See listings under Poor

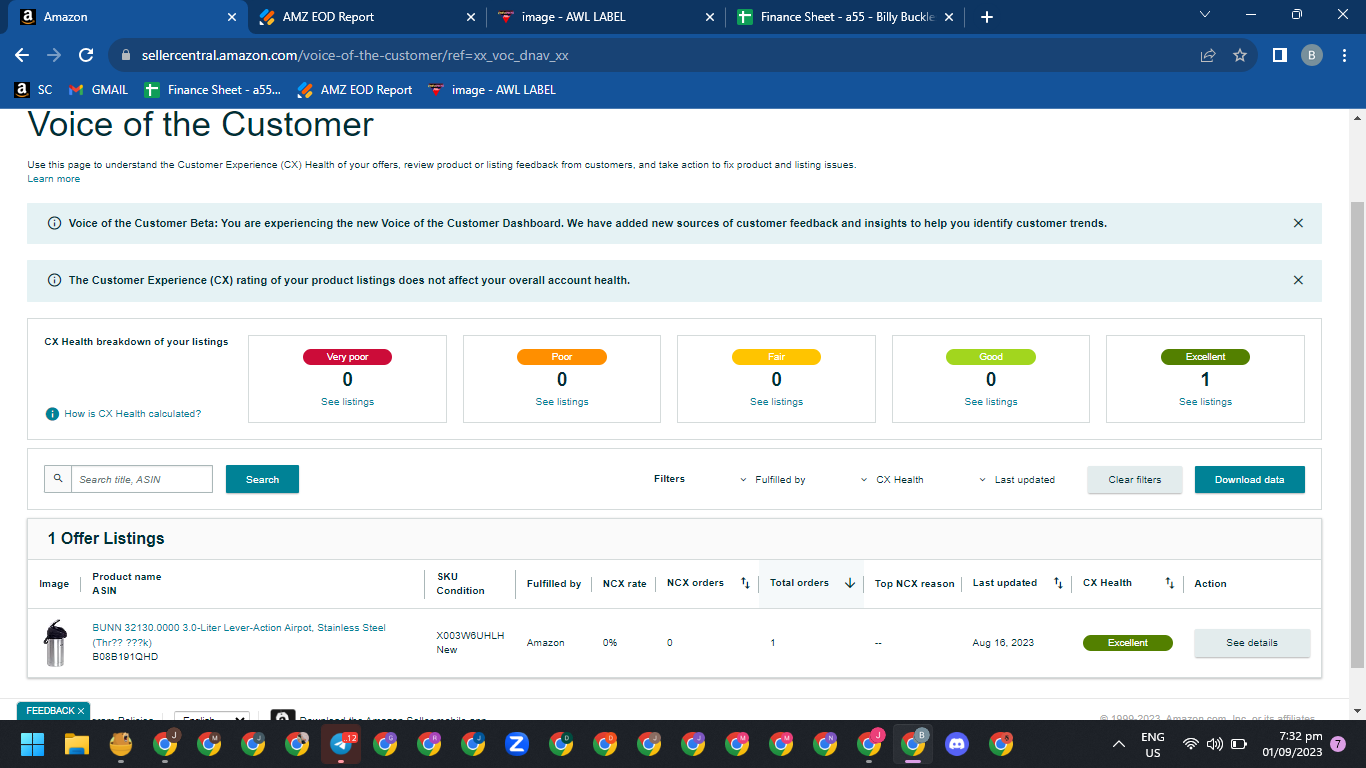(x=562, y=402)
